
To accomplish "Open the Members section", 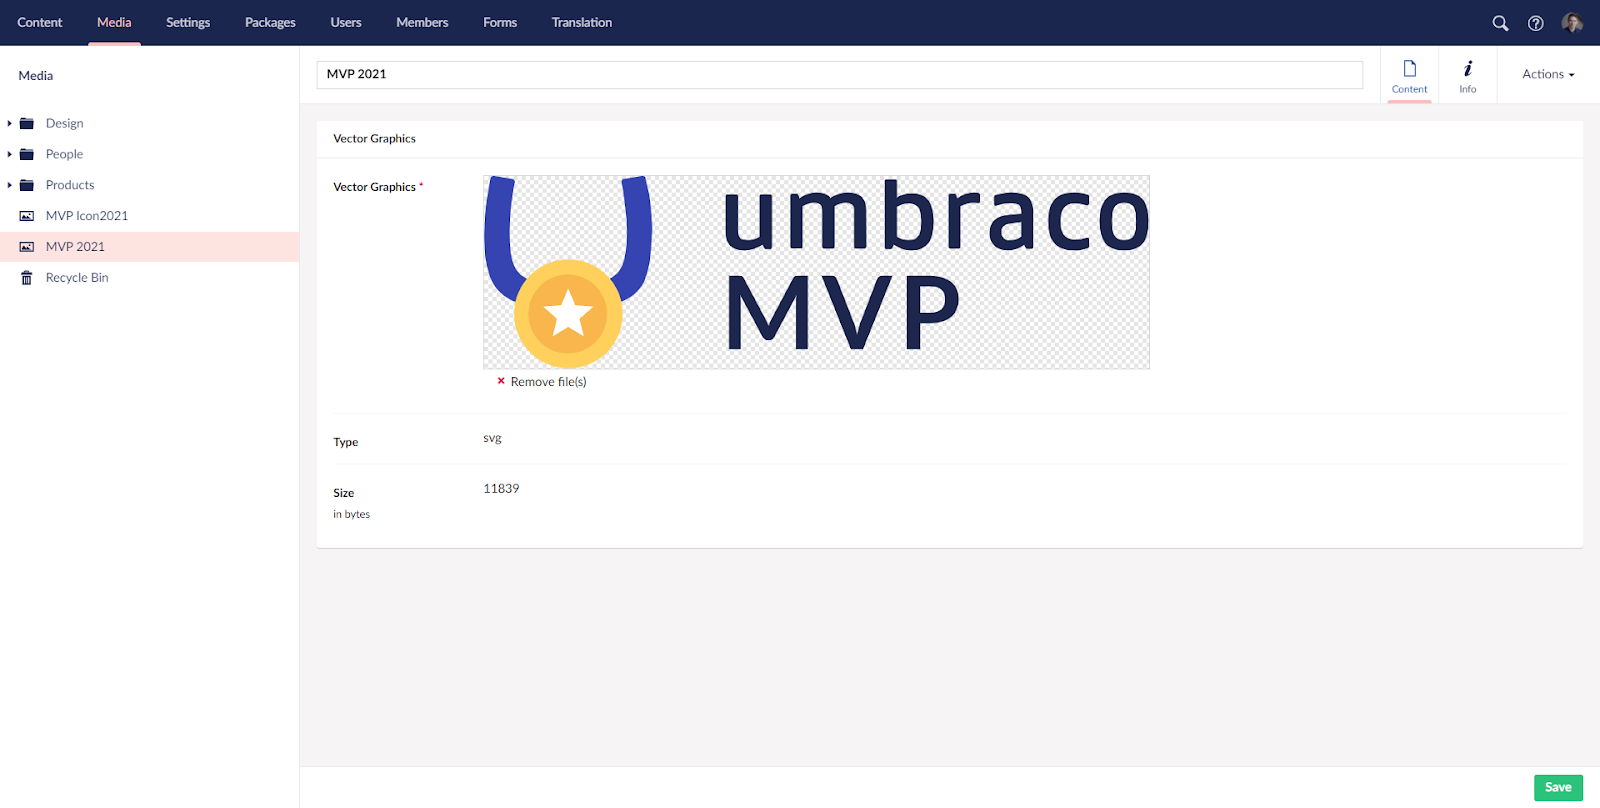I will click(x=422, y=23).
